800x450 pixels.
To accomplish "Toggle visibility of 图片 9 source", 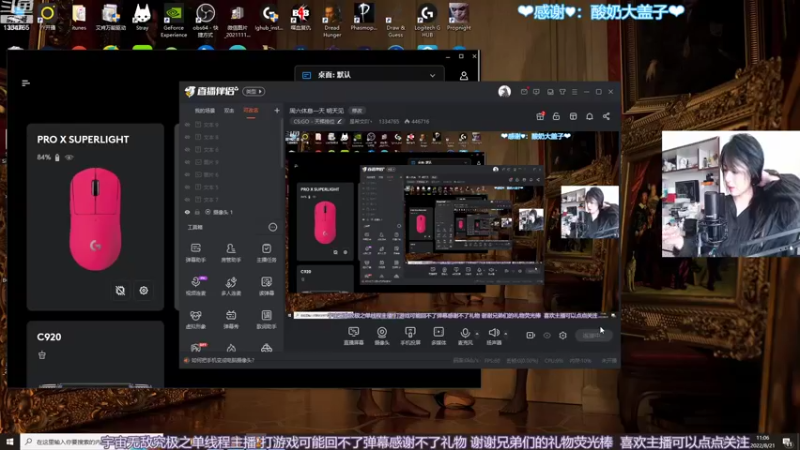I will (x=187, y=162).
